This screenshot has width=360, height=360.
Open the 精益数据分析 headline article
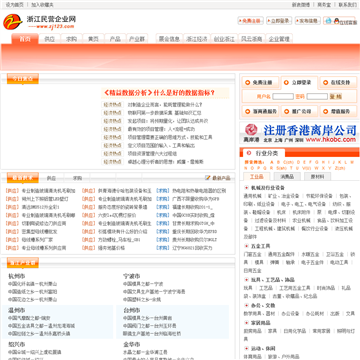[159, 93]
